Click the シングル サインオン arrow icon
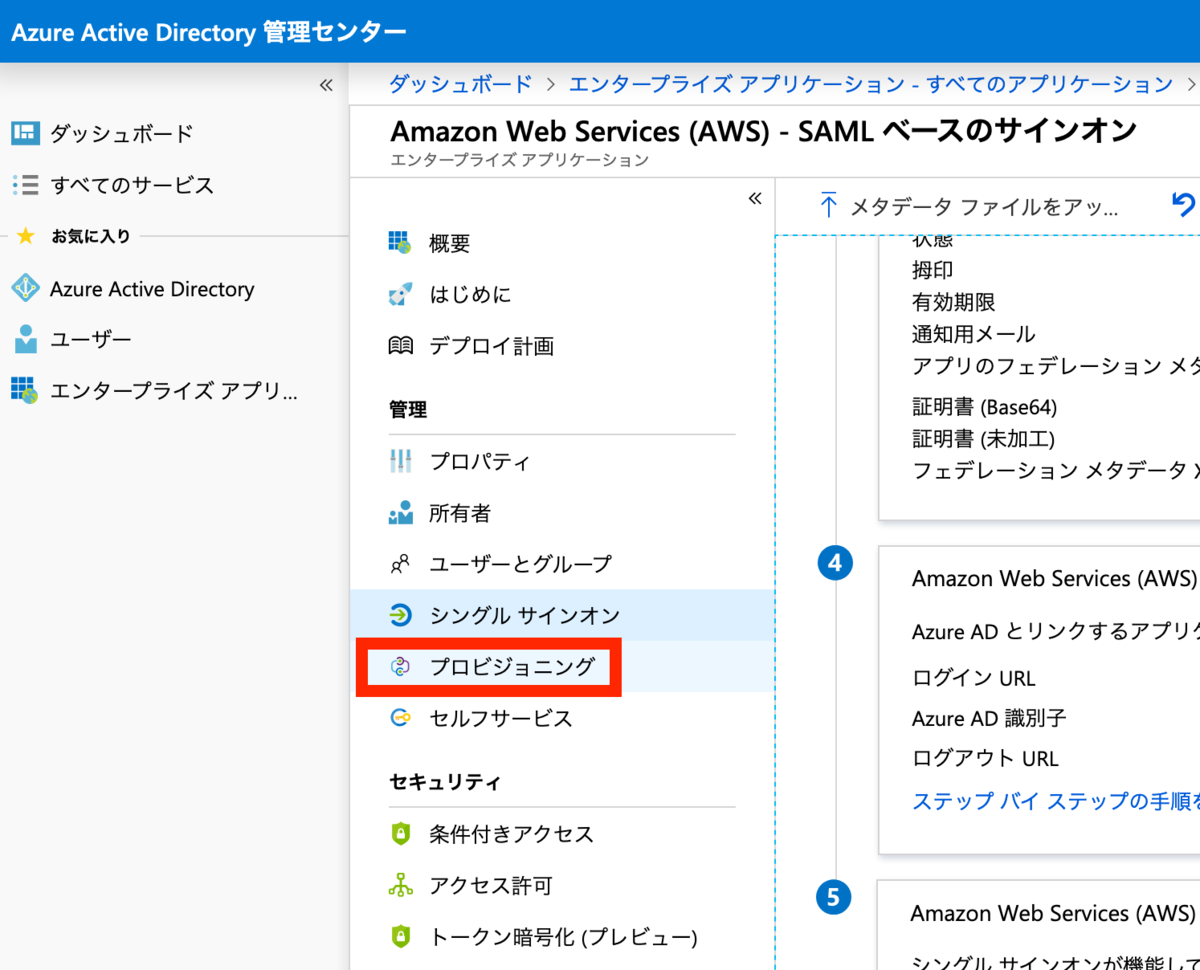 tap(400, 615)
